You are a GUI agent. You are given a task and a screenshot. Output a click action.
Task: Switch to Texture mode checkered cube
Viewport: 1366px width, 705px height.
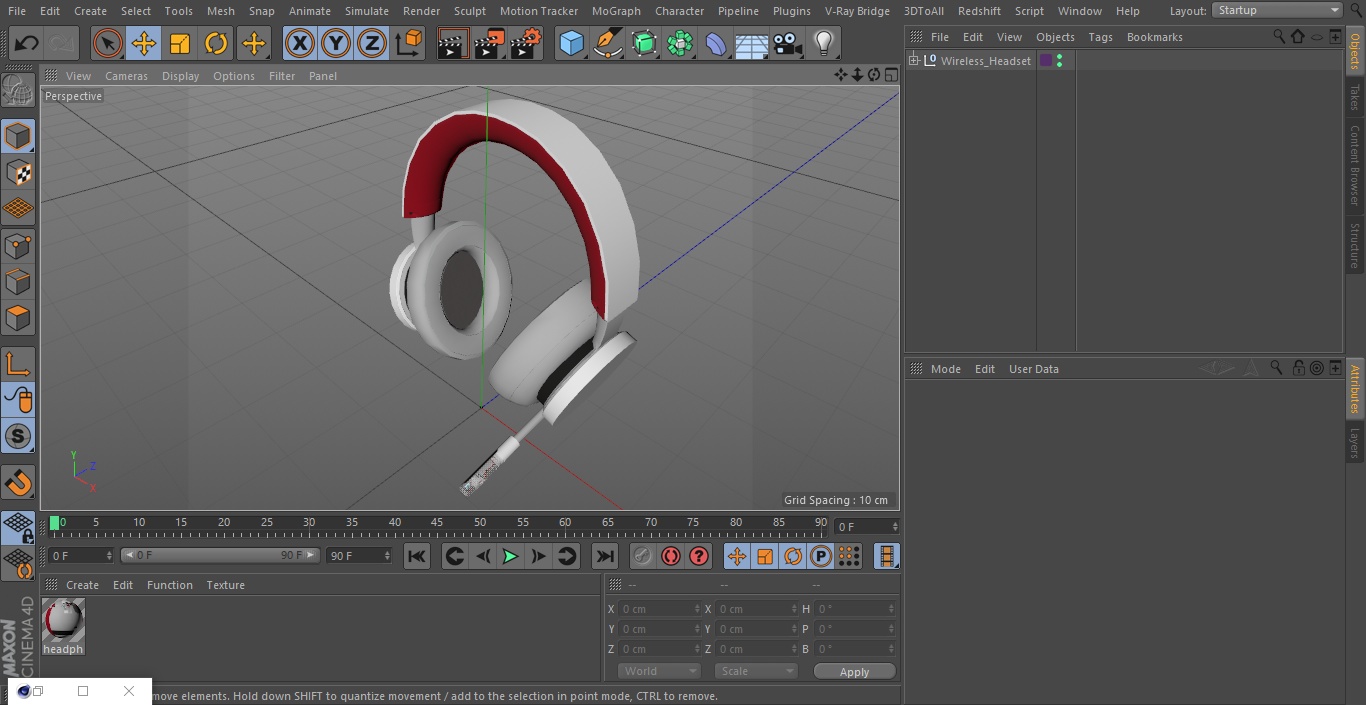(18, 172)
